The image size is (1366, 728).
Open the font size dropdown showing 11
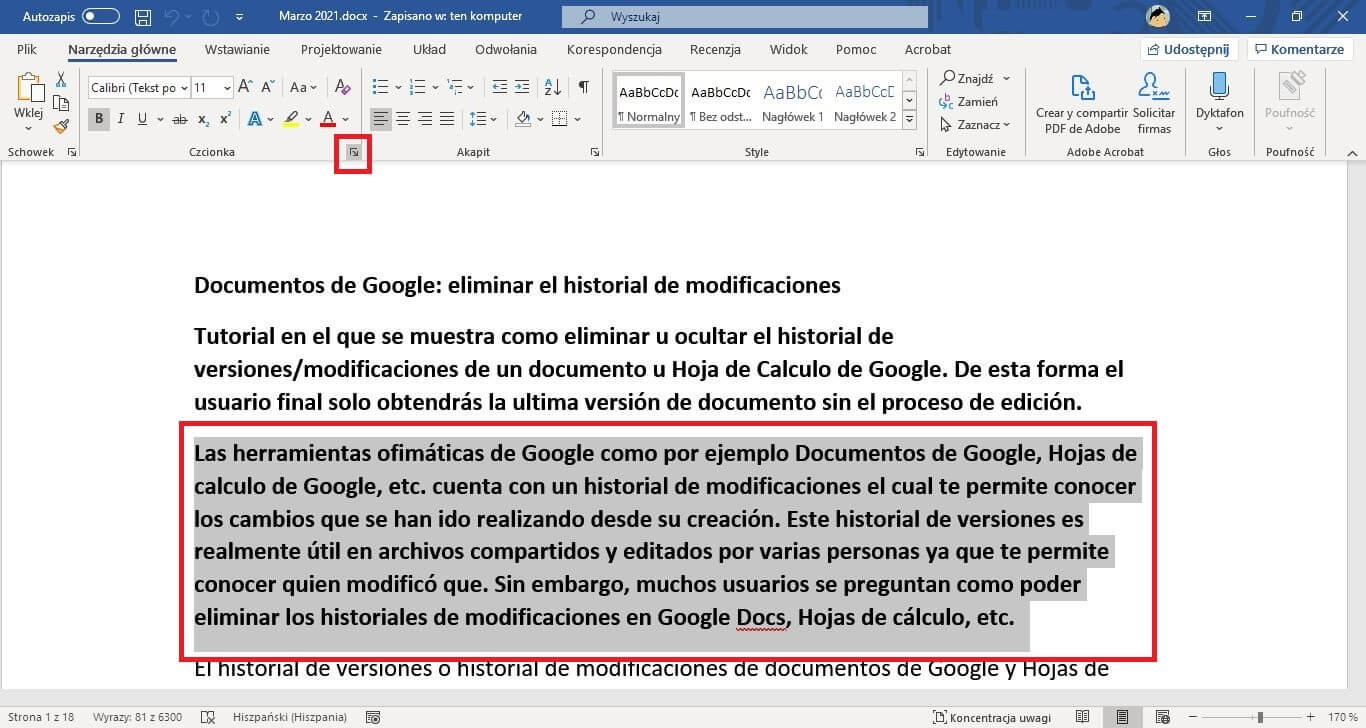[x=227, y=88]
